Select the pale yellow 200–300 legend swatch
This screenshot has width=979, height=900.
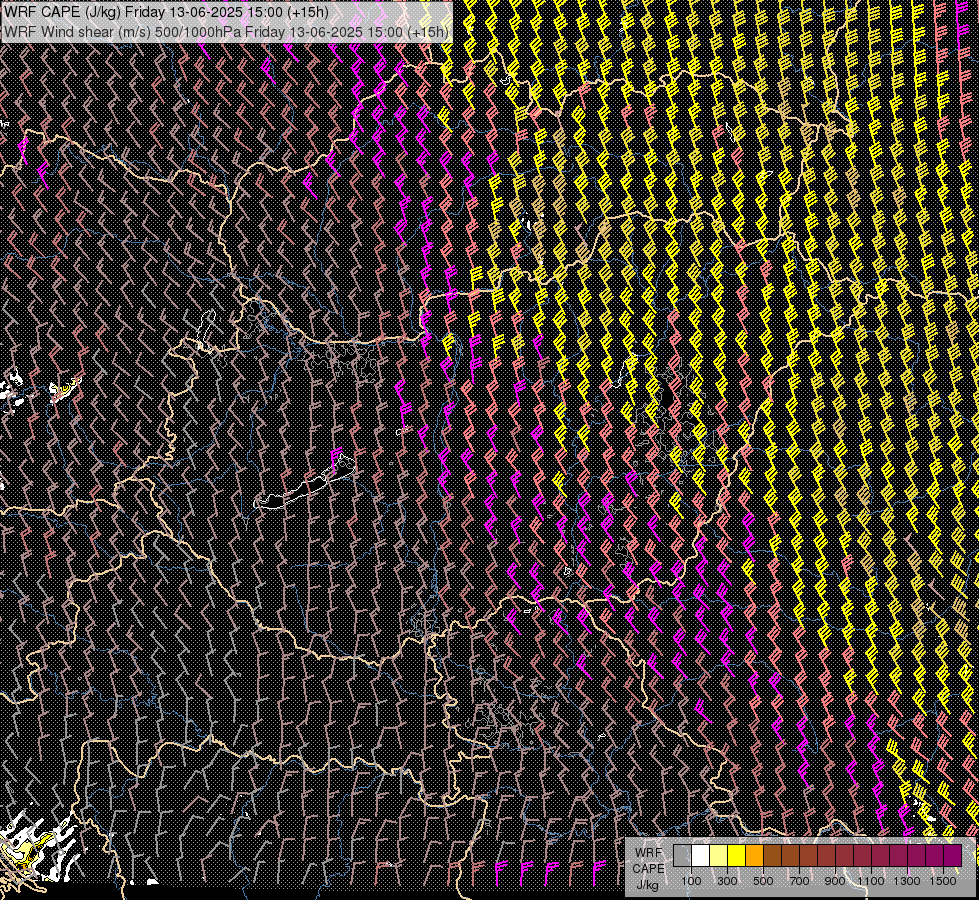tap(719, 856)
